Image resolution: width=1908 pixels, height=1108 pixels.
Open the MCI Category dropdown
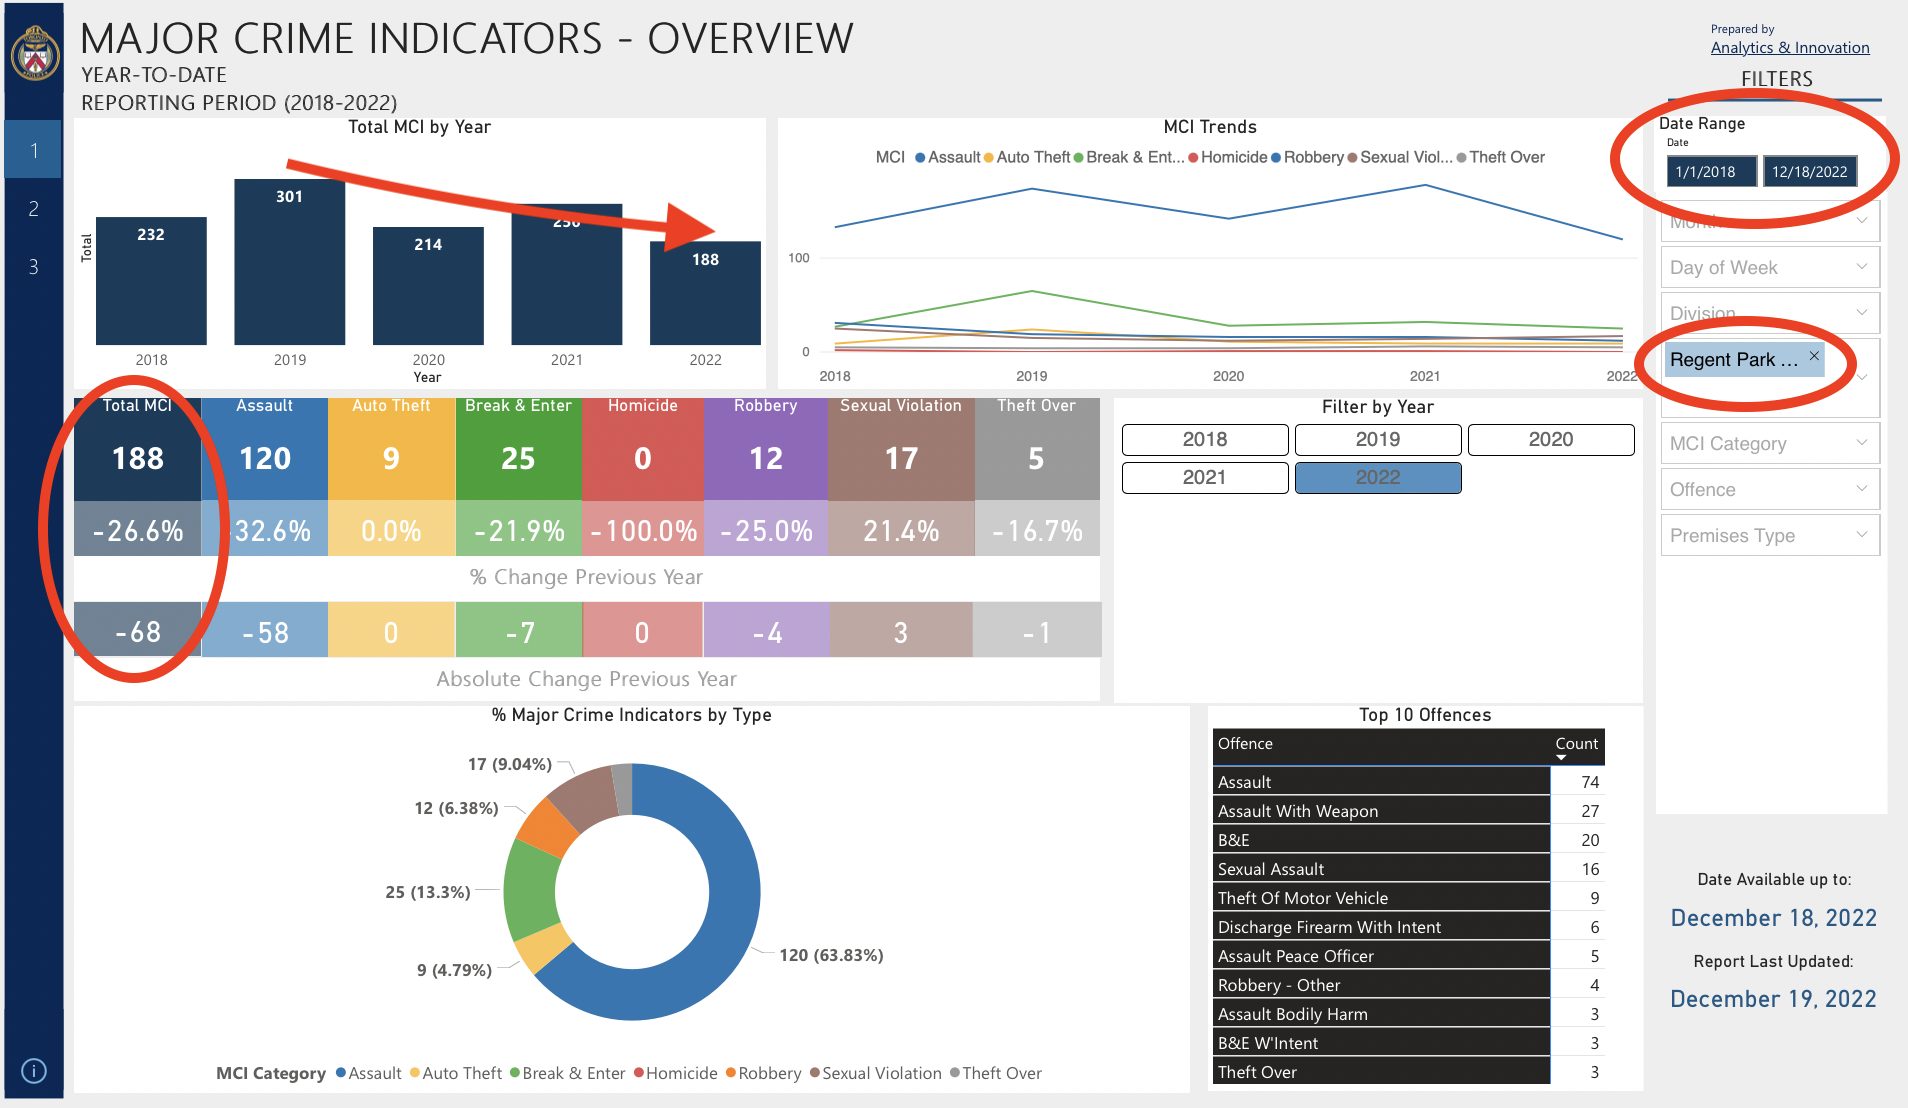pyautogui.click(x=1770, y=444)
